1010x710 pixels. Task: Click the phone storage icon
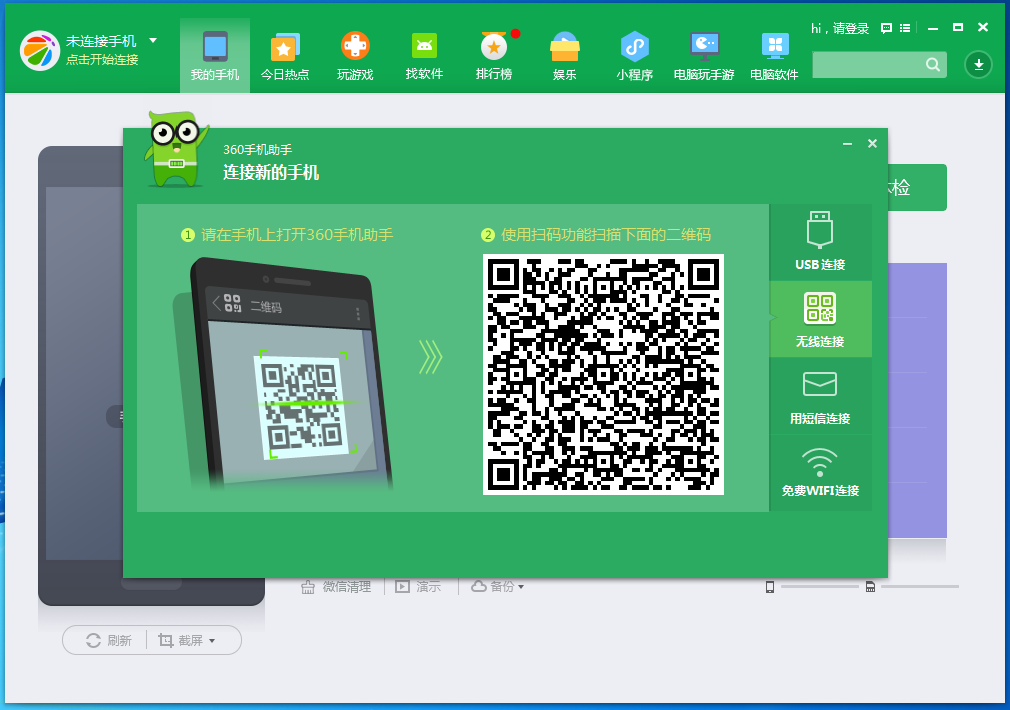[x=770, y=587]
